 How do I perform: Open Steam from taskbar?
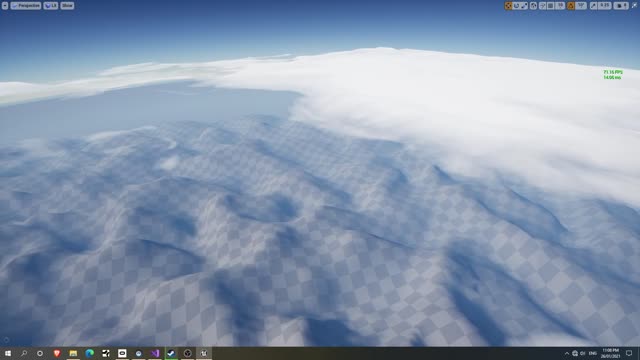coord(171,353)
